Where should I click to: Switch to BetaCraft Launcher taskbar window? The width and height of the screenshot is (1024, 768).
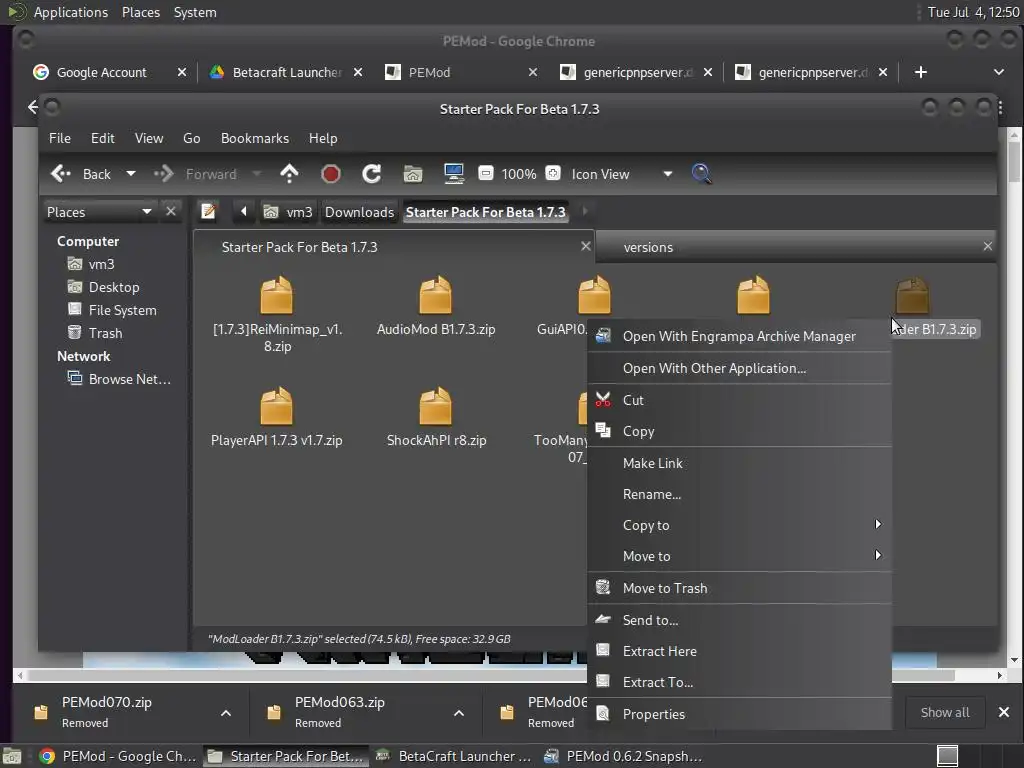(455, 756)
